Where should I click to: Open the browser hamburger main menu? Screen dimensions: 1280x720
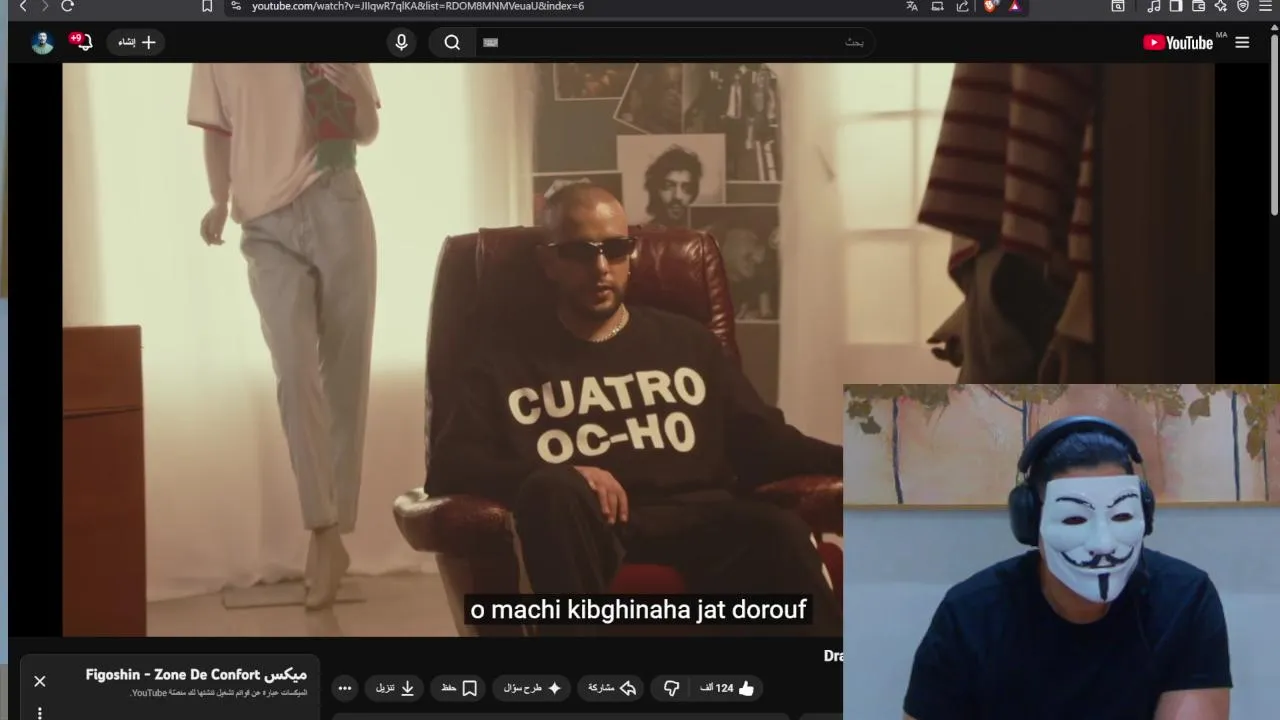[x=1268, y=6]
